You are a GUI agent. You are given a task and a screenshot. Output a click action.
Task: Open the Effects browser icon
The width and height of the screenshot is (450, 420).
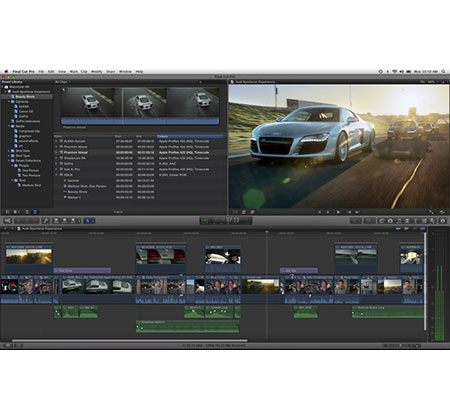pyautogui.click(x=382, y=221)
